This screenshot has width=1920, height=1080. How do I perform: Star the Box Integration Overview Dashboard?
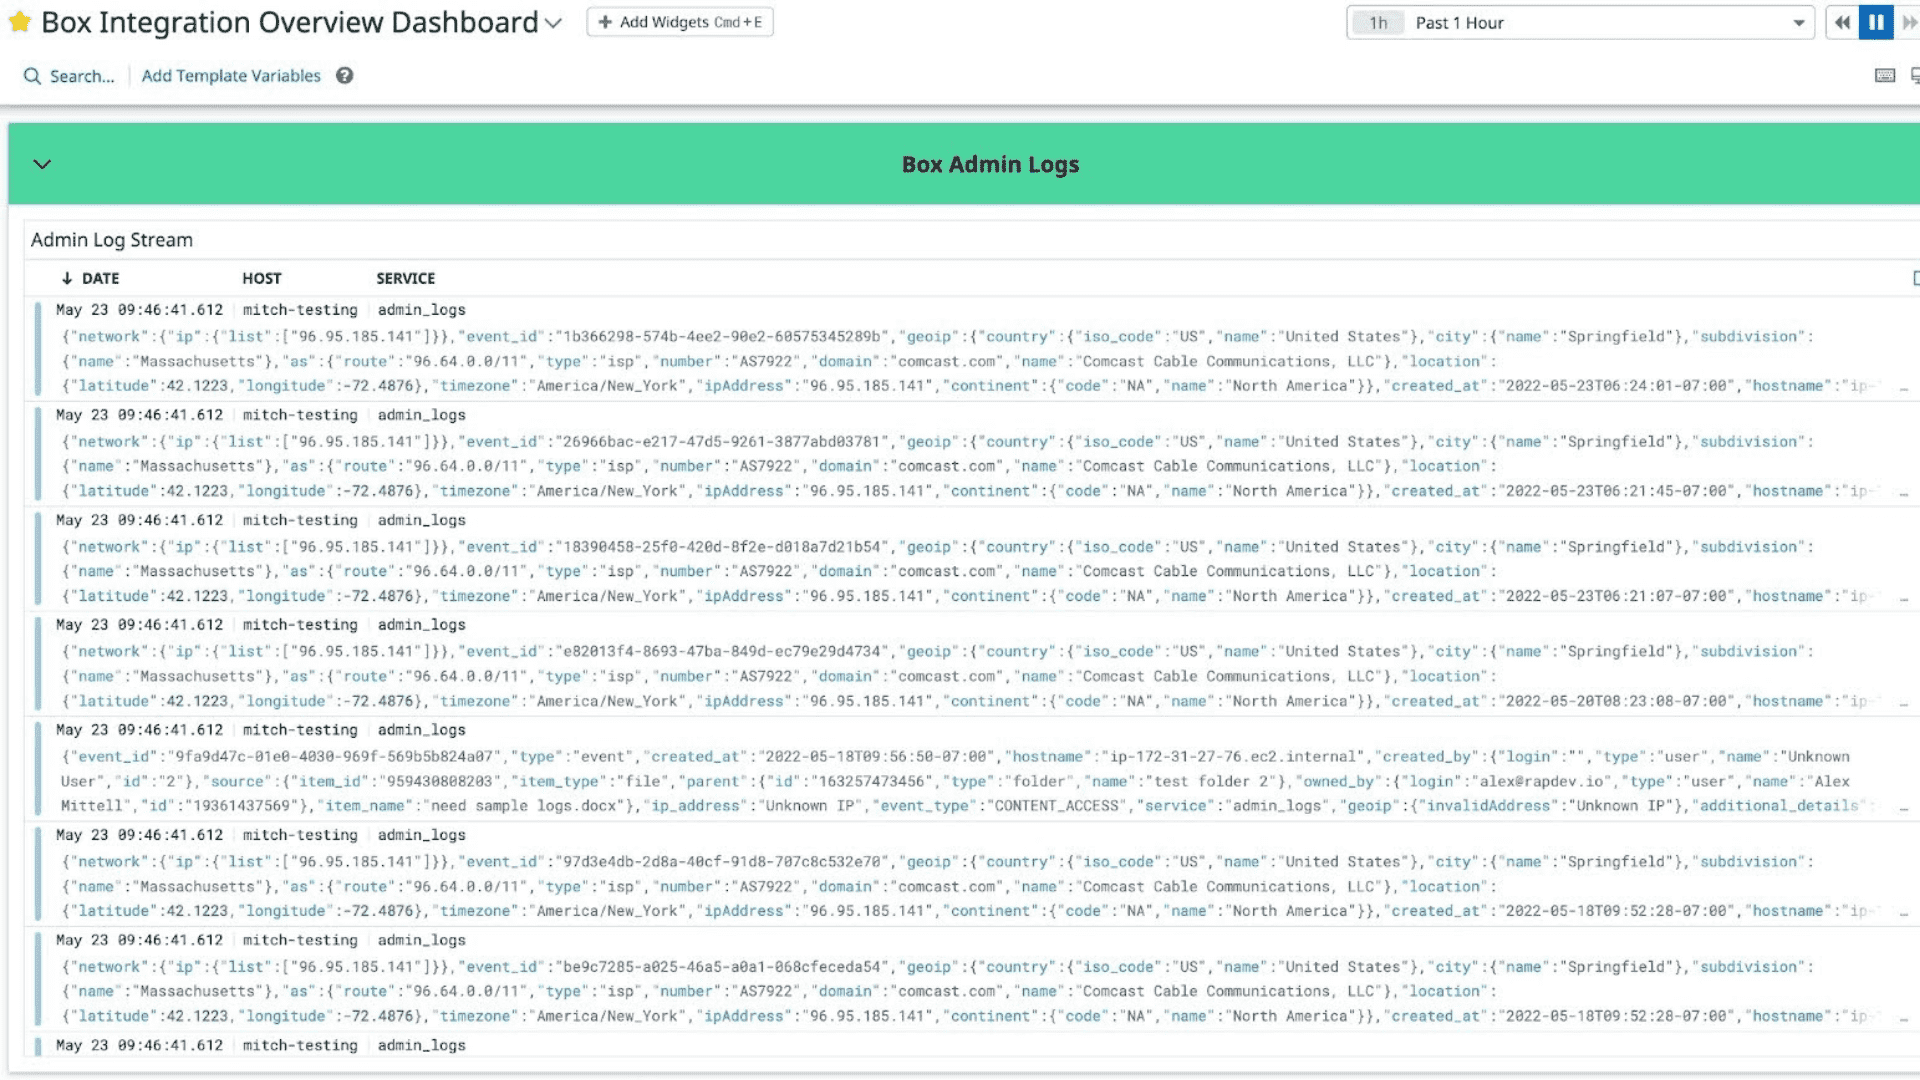20,22
